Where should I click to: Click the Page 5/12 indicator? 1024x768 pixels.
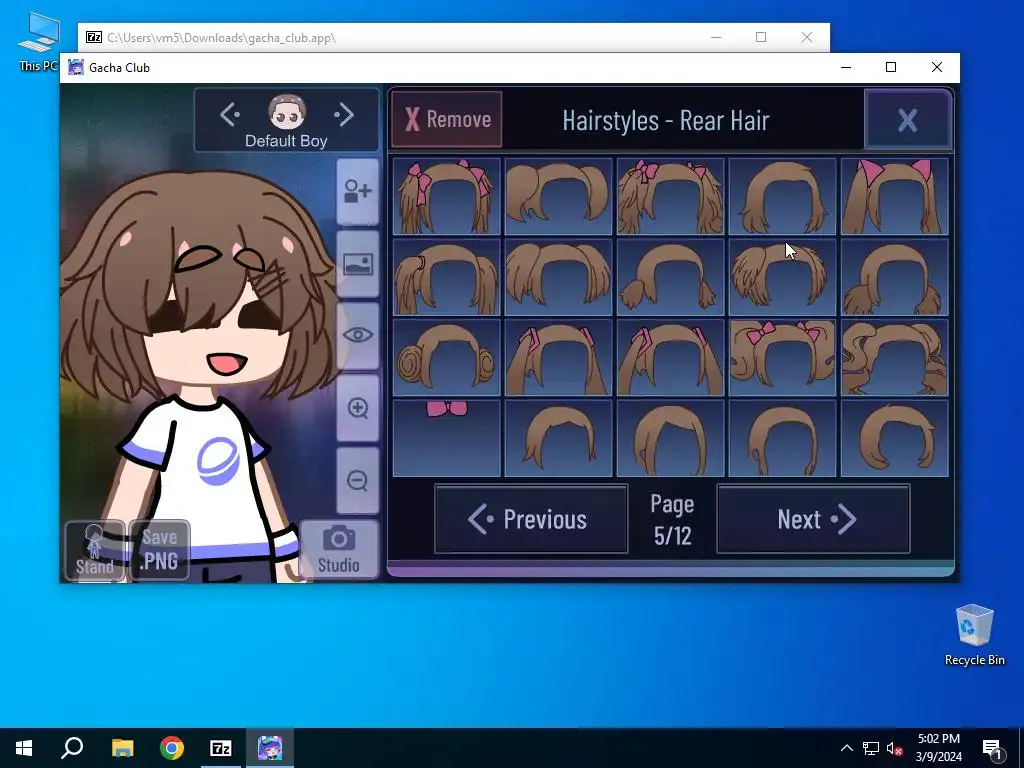(x=672, y=520)
